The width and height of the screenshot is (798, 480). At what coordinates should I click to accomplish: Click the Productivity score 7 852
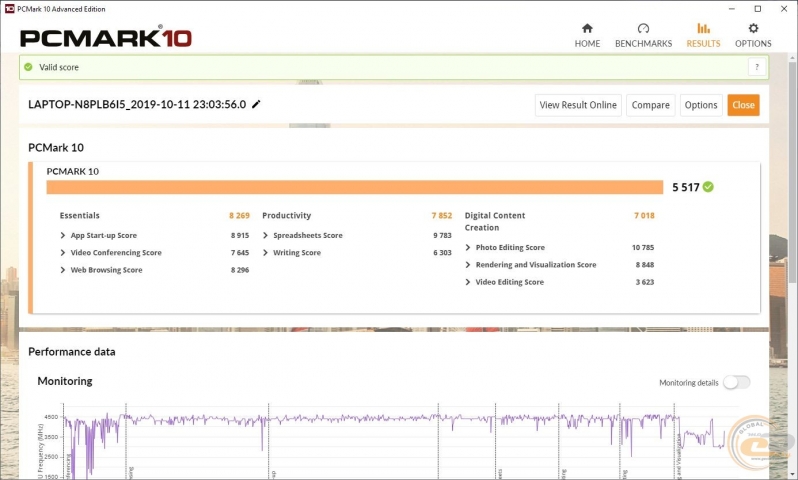click(x=442, y=215)
